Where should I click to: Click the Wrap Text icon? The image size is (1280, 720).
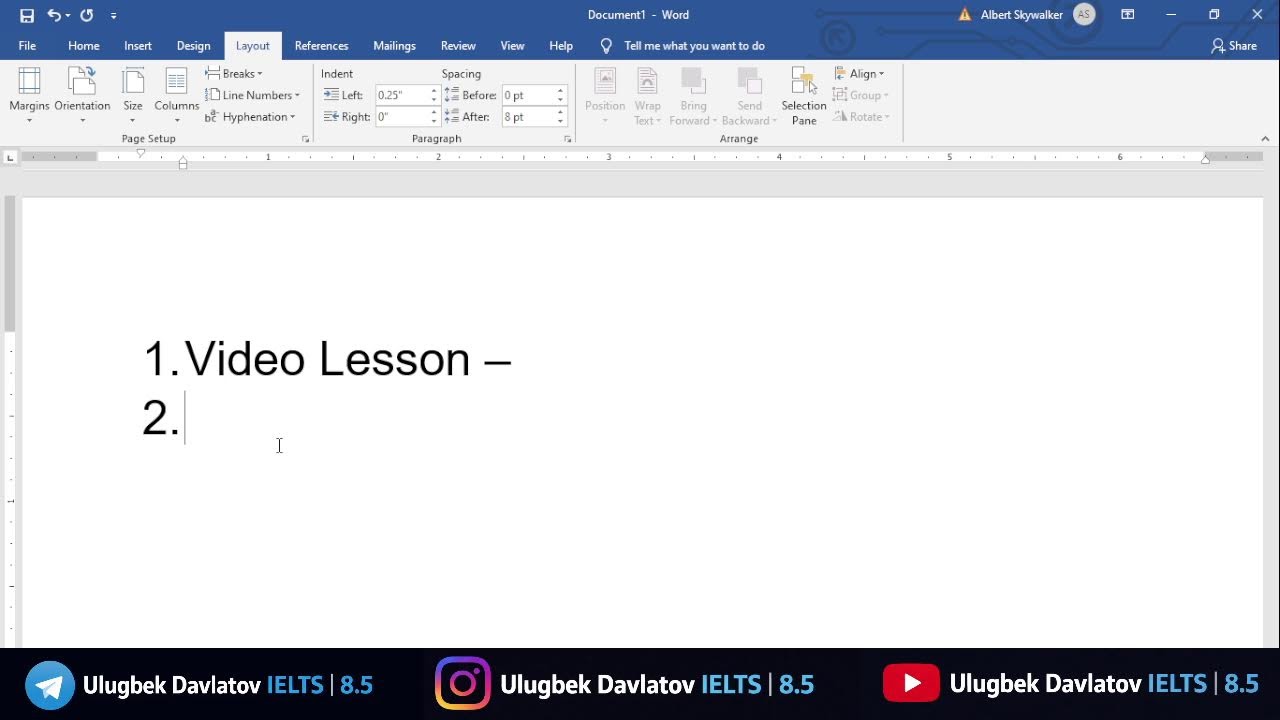[647, 80]
